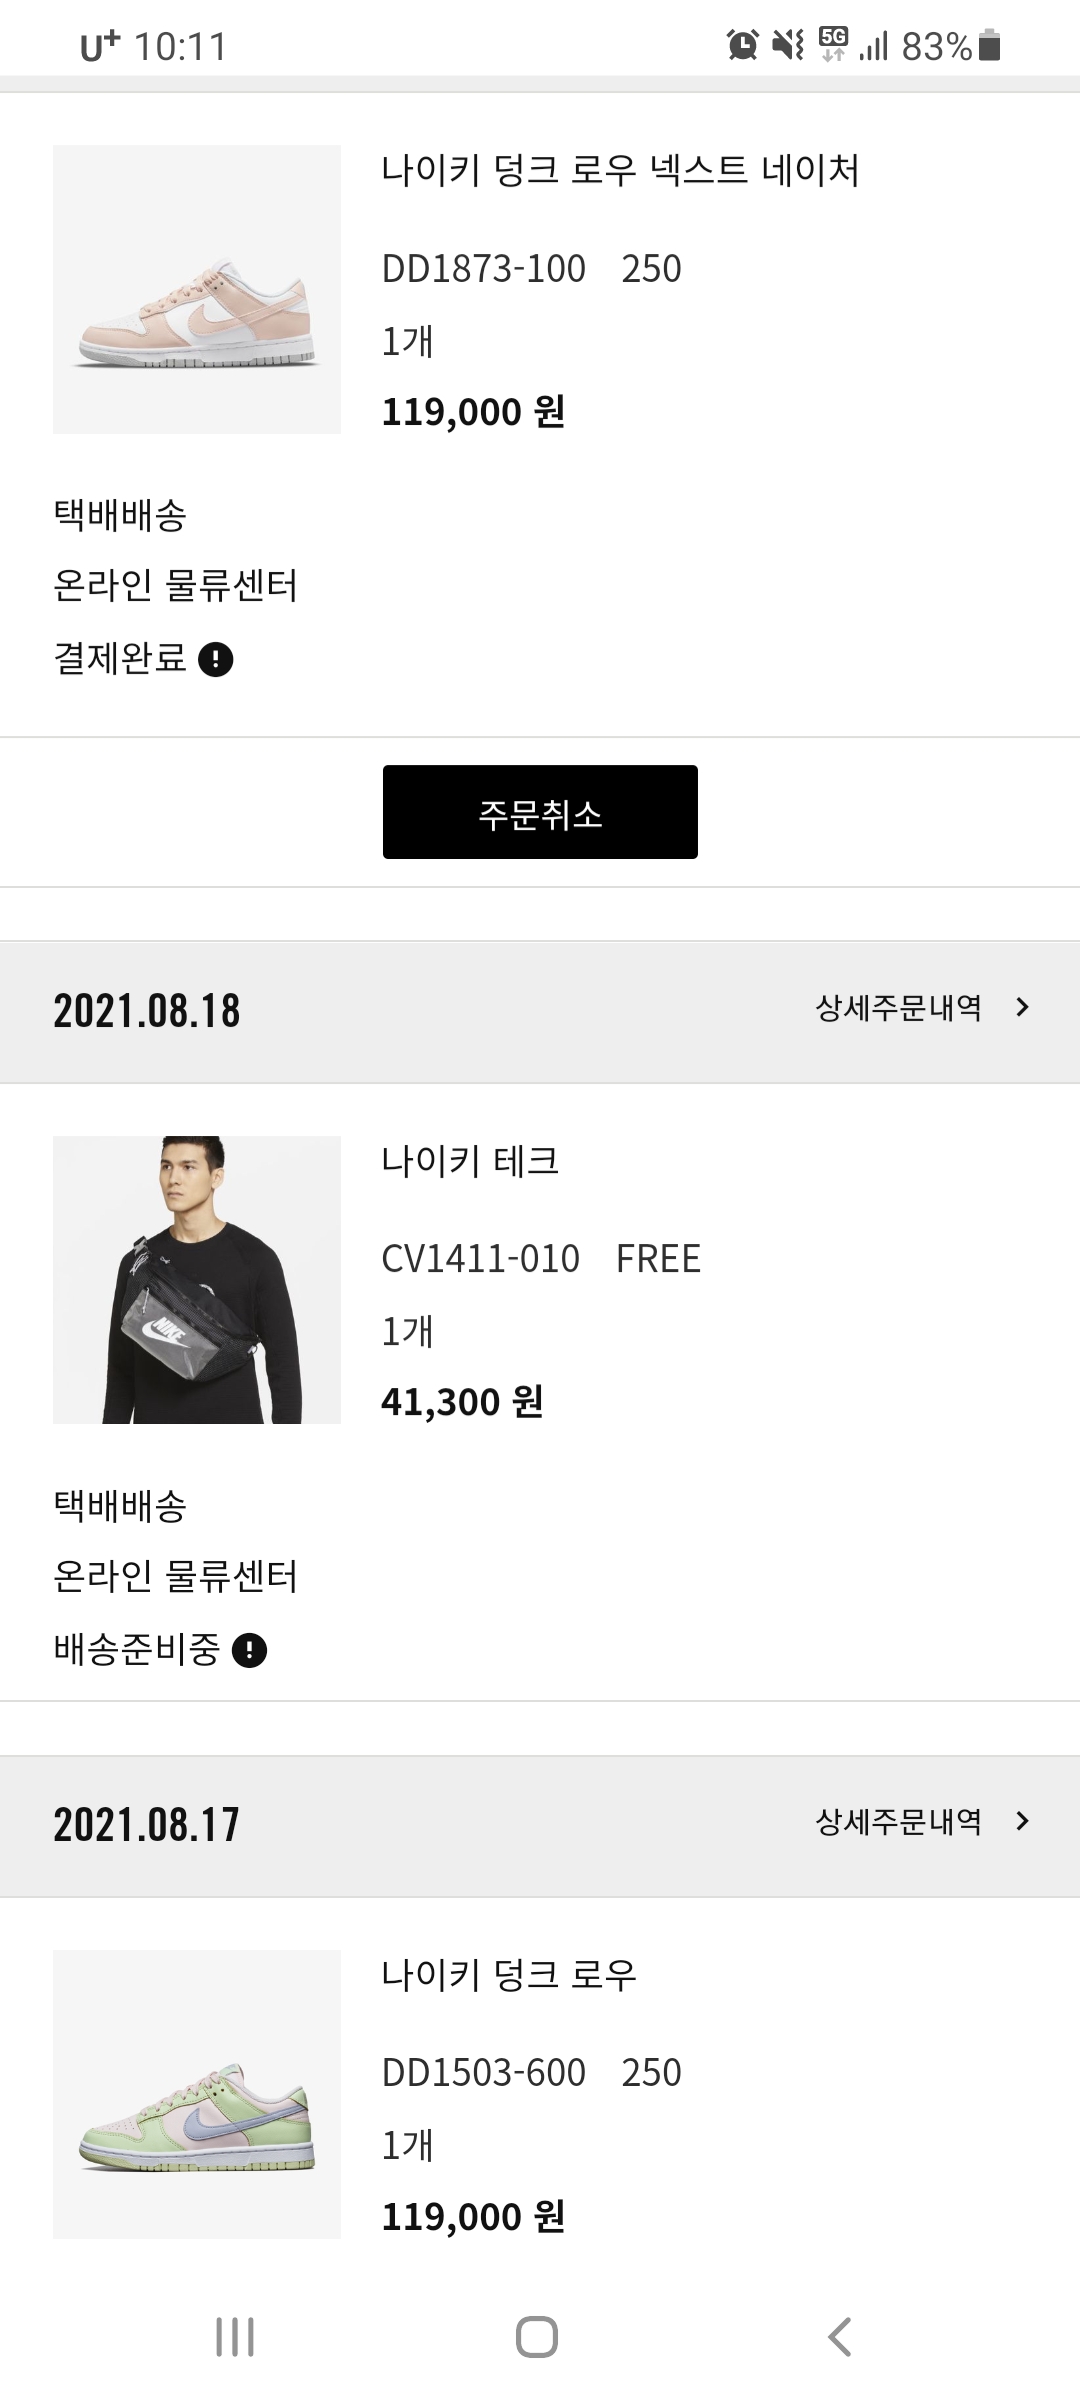Tap the green Dunk Low shoe thumbnail
The image size is (1080, 2400).
[x=197, y=2094]
